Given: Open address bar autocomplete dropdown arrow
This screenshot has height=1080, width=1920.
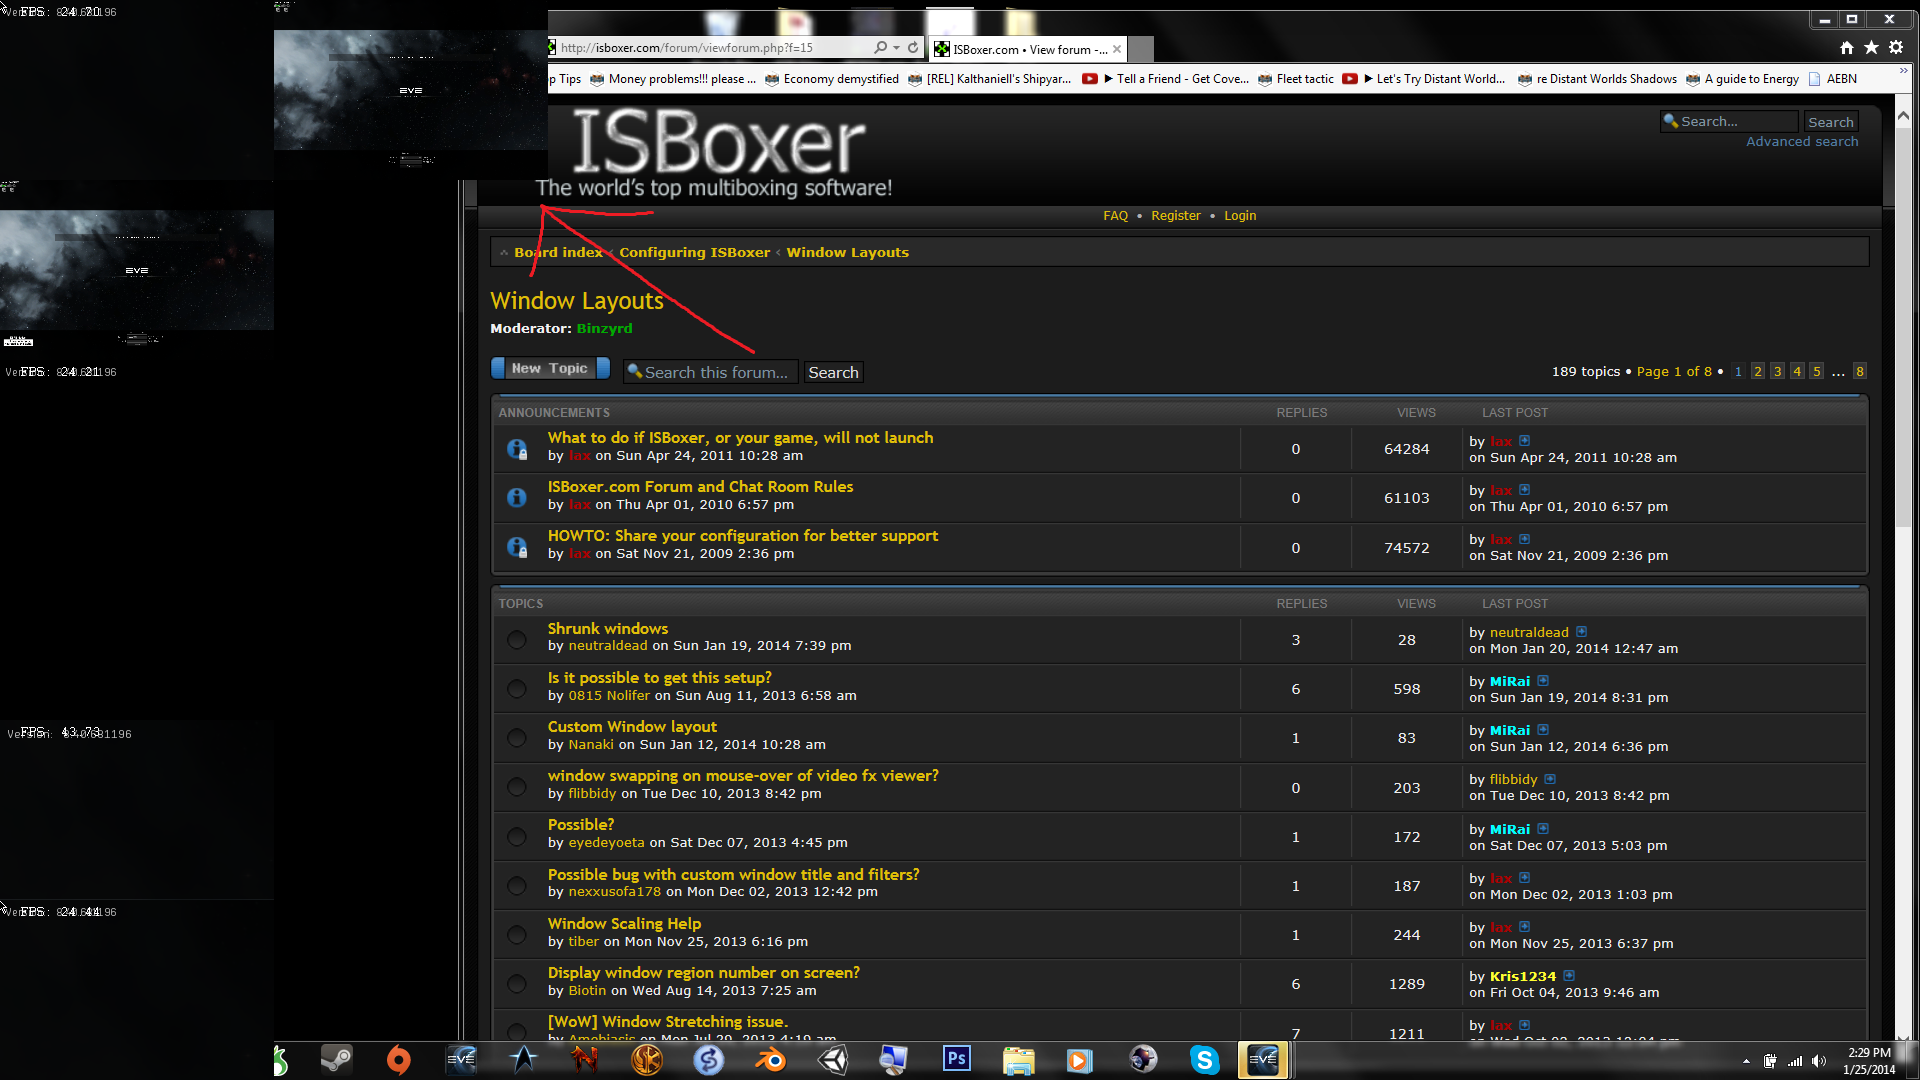Looking at the screenshot, I should (896, 47).
